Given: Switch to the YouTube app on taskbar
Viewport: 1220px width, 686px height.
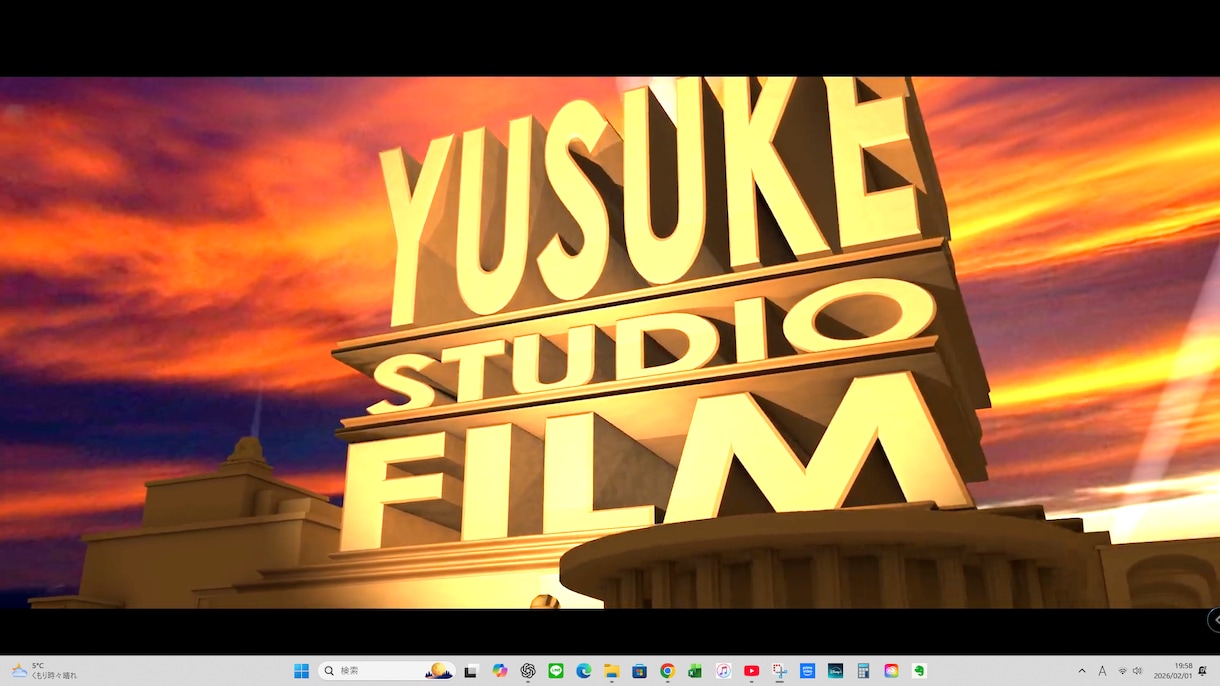Looking at the screenshot, I should (x=751, y=671).
